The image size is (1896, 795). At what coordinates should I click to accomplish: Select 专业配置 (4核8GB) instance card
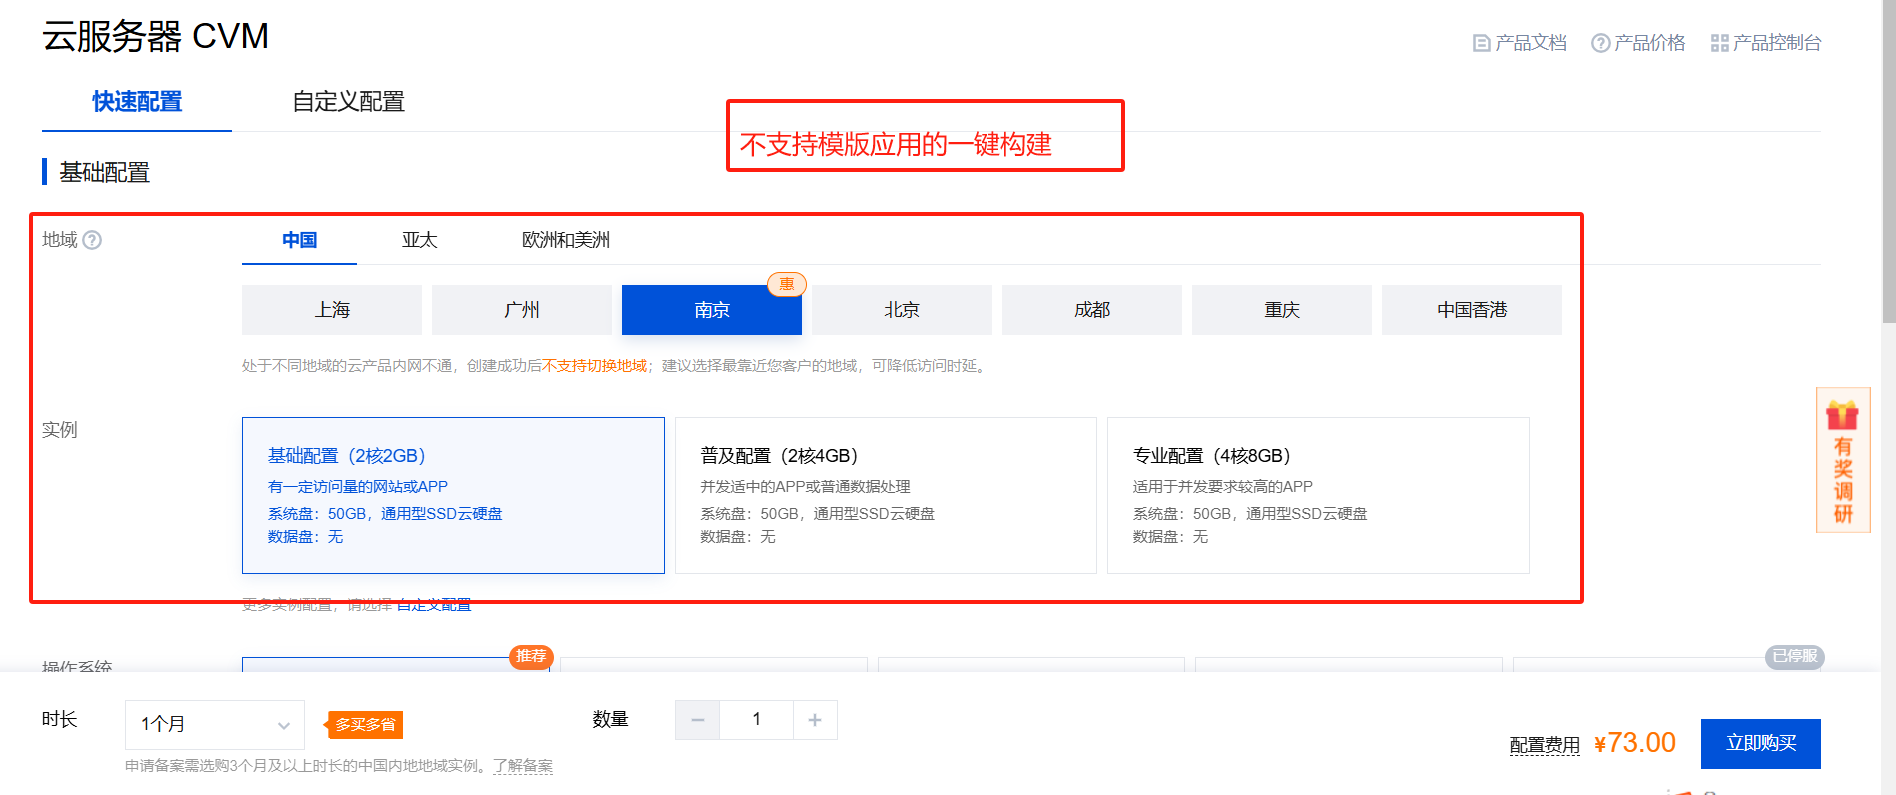point(1318,495)
